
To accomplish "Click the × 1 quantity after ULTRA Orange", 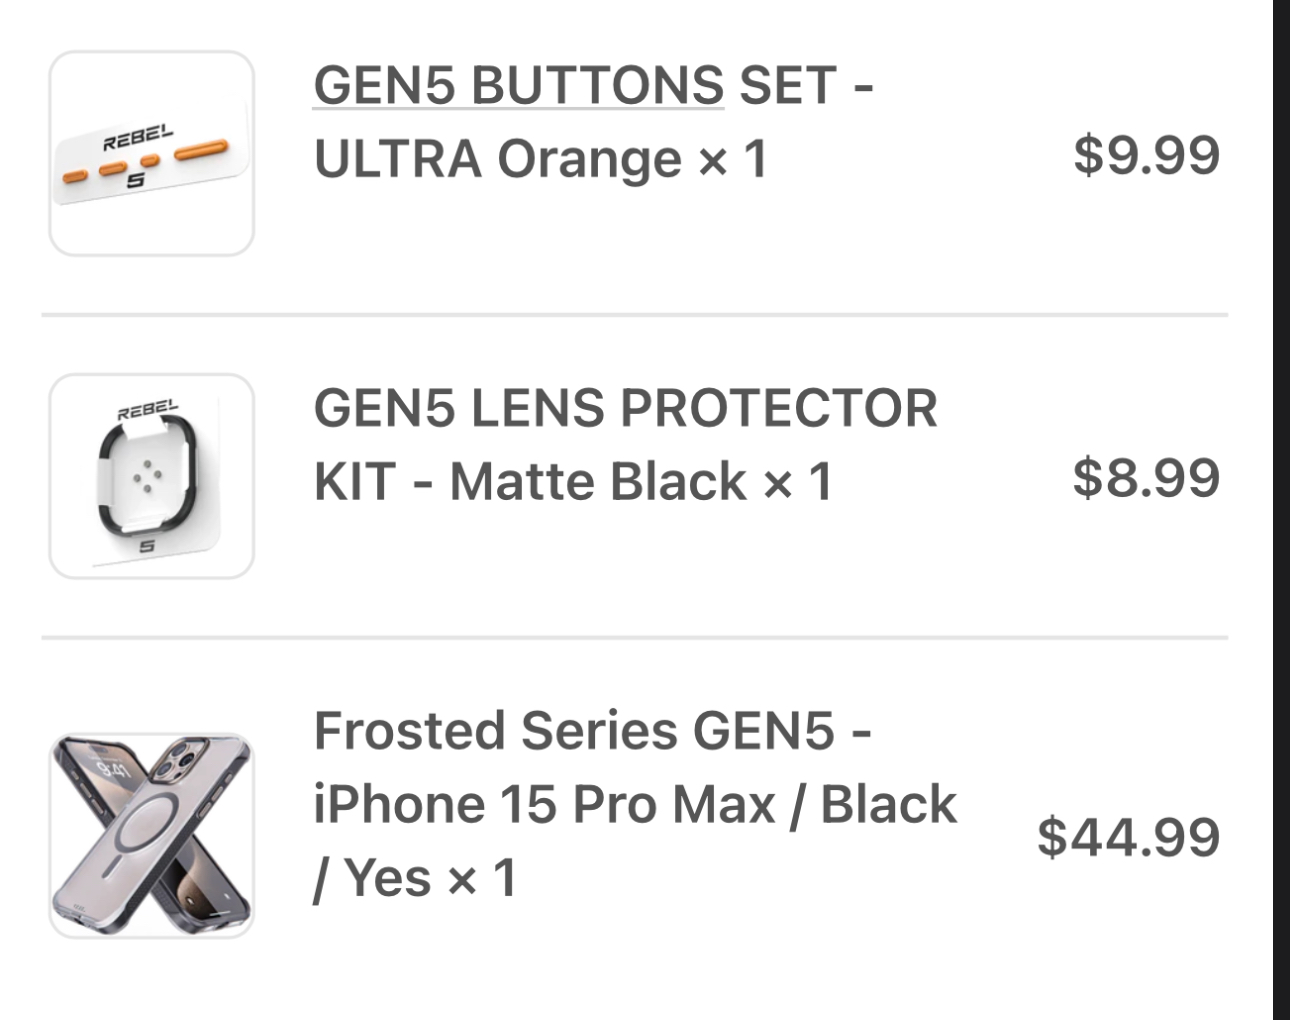I will coord(733,159).
